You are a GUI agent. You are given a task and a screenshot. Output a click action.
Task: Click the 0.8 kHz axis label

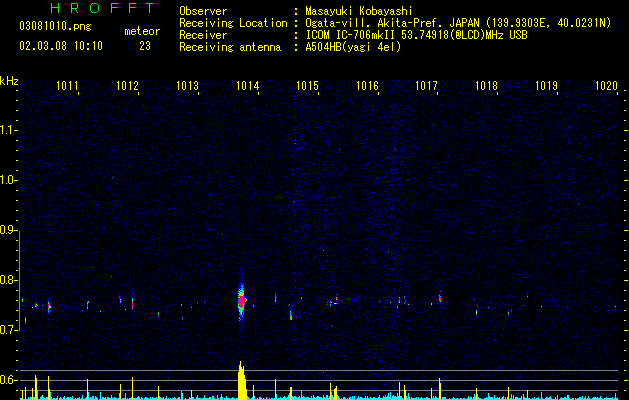tap(9, 280)
